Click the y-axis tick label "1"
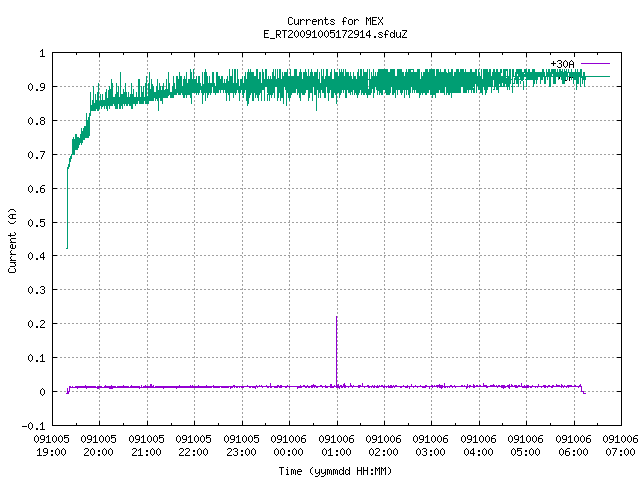This screenshot has height=480, width=640. (x=42, y=53)
